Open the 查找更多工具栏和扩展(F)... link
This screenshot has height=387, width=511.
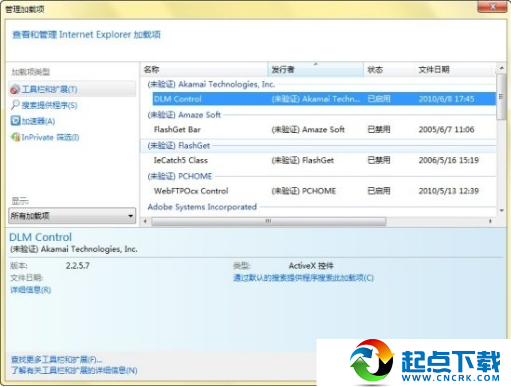tap(56, 360)
